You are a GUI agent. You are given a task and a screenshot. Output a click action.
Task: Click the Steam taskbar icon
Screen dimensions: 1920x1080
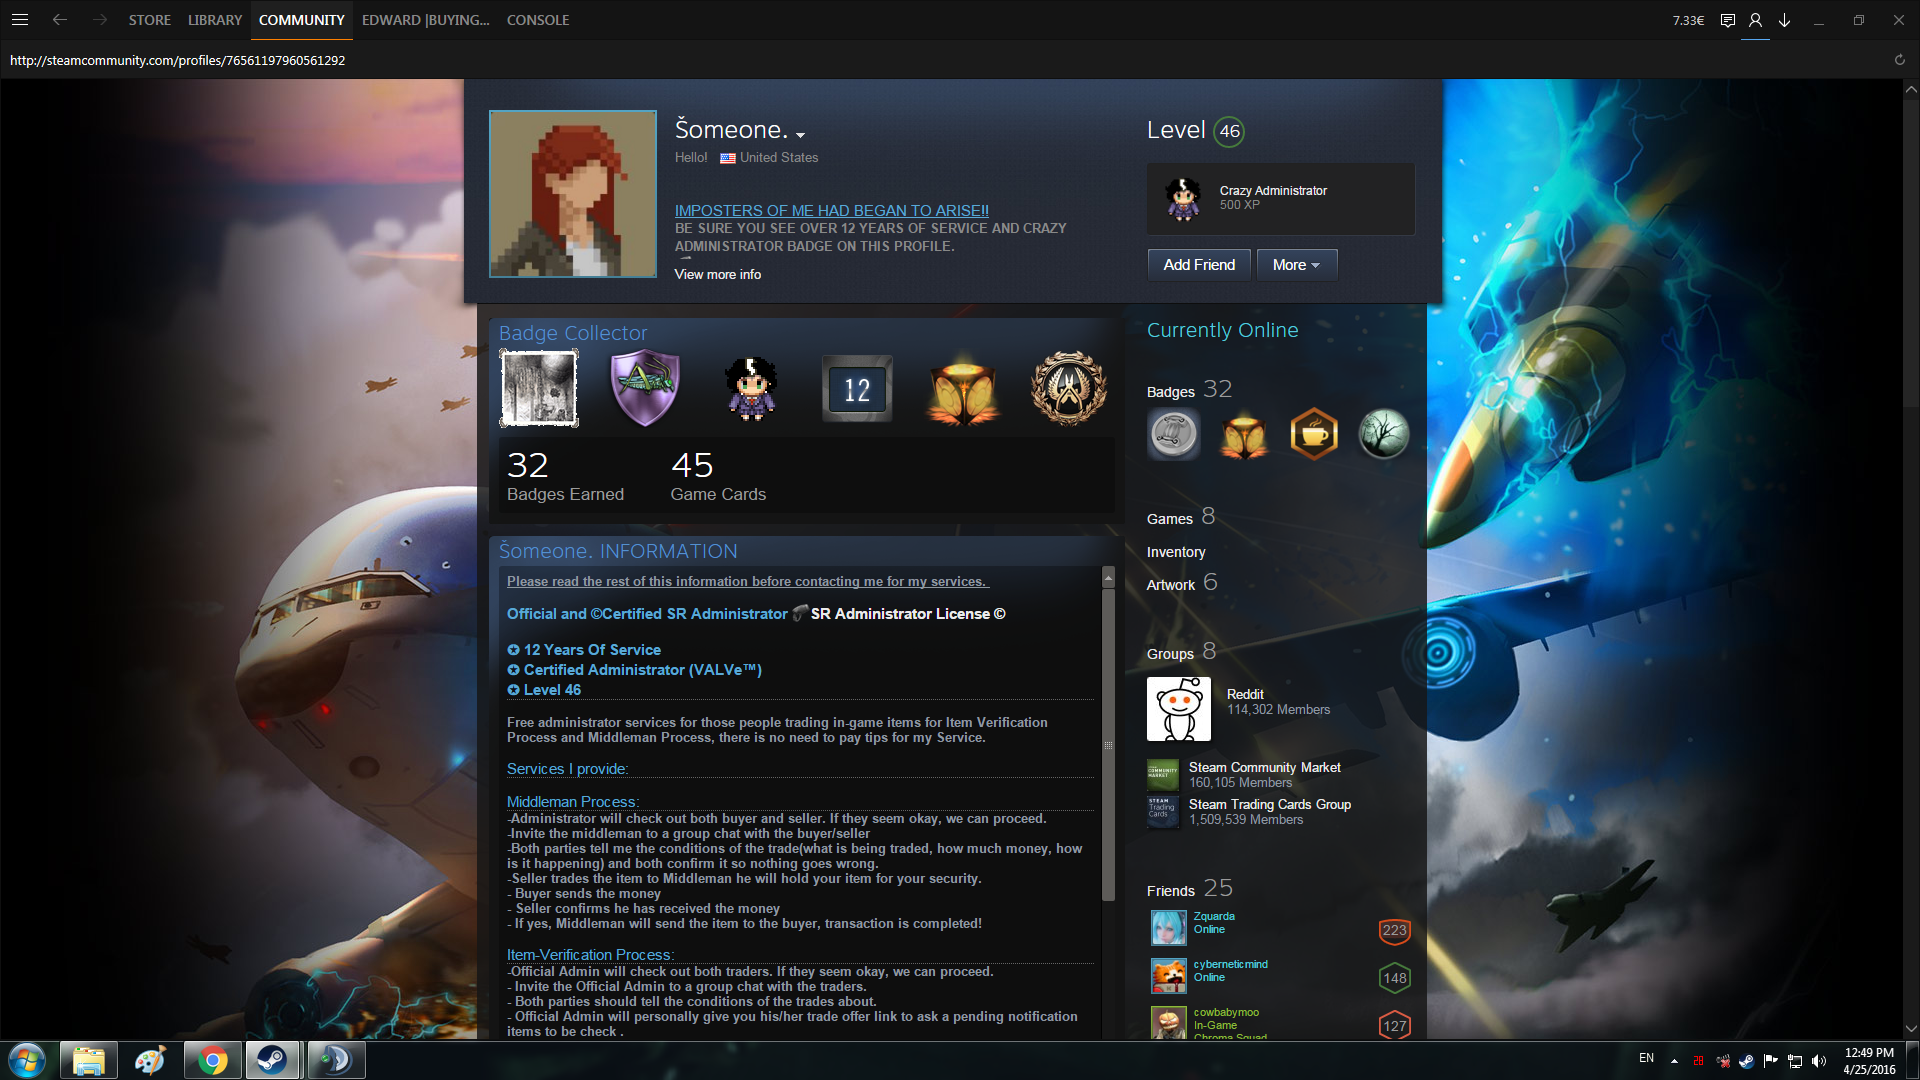pyautogui.click(x=272, y=1060)
